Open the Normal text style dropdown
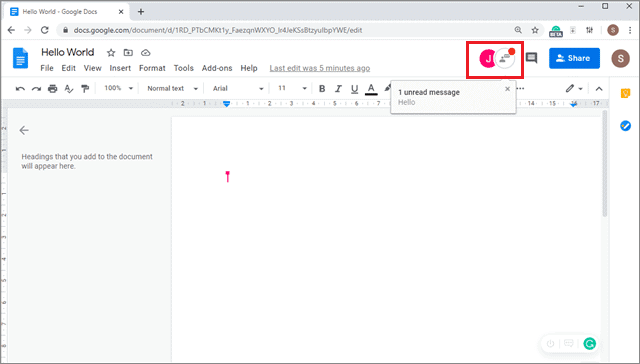640x364 pixels. click(172, 88)
